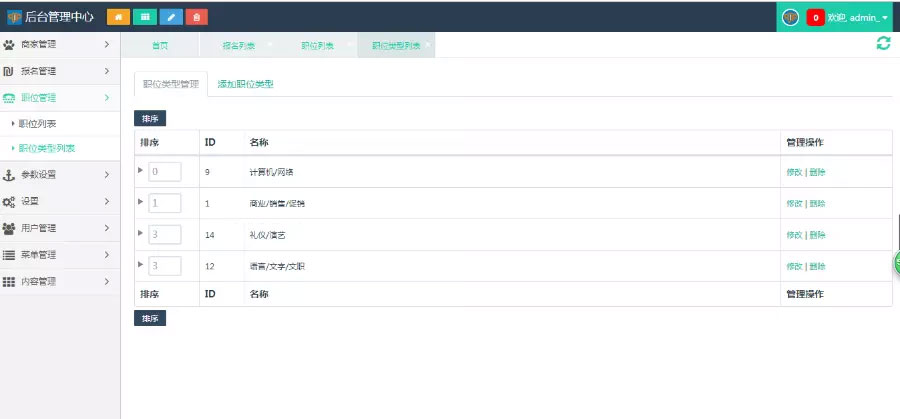Click the blue pencil edit icon button
This screenshot has width=900, height=419.
(171, 17)
